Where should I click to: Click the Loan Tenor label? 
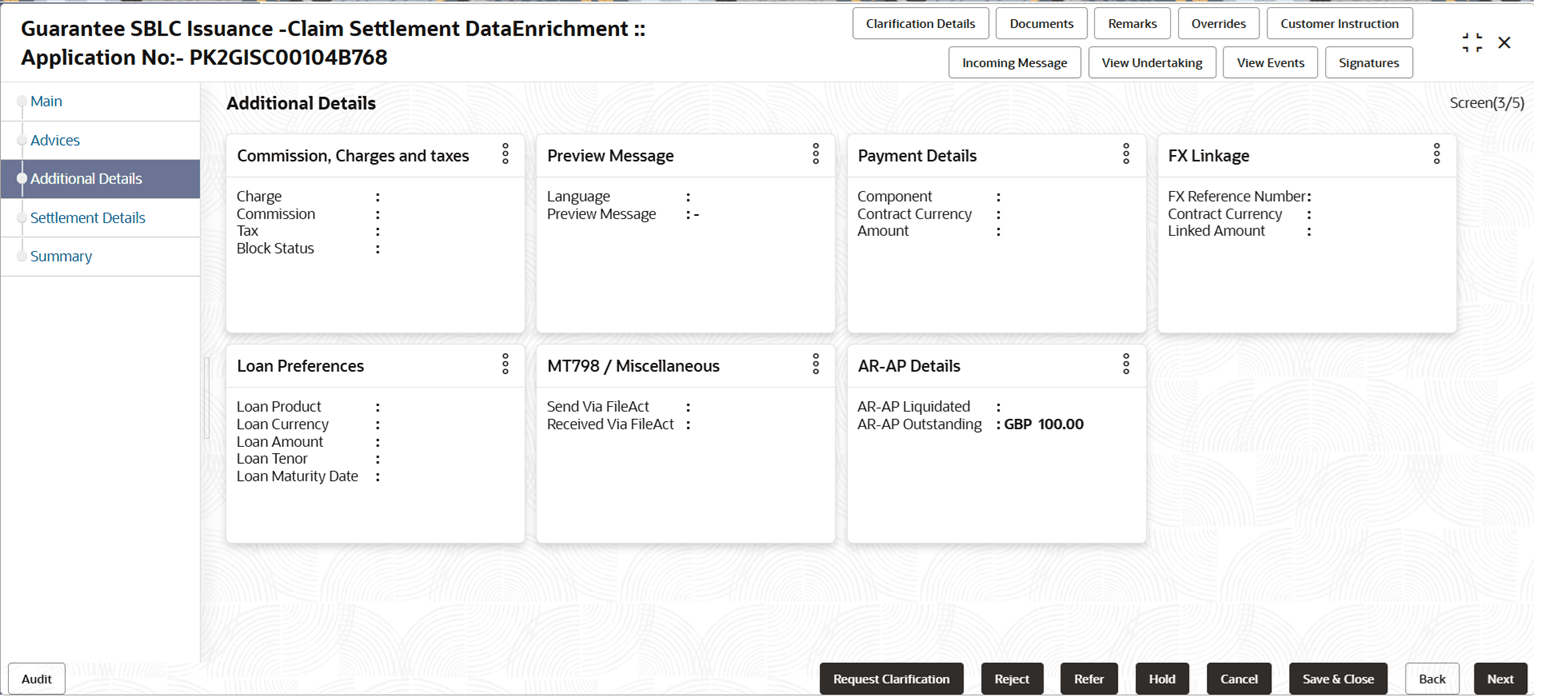272,459
